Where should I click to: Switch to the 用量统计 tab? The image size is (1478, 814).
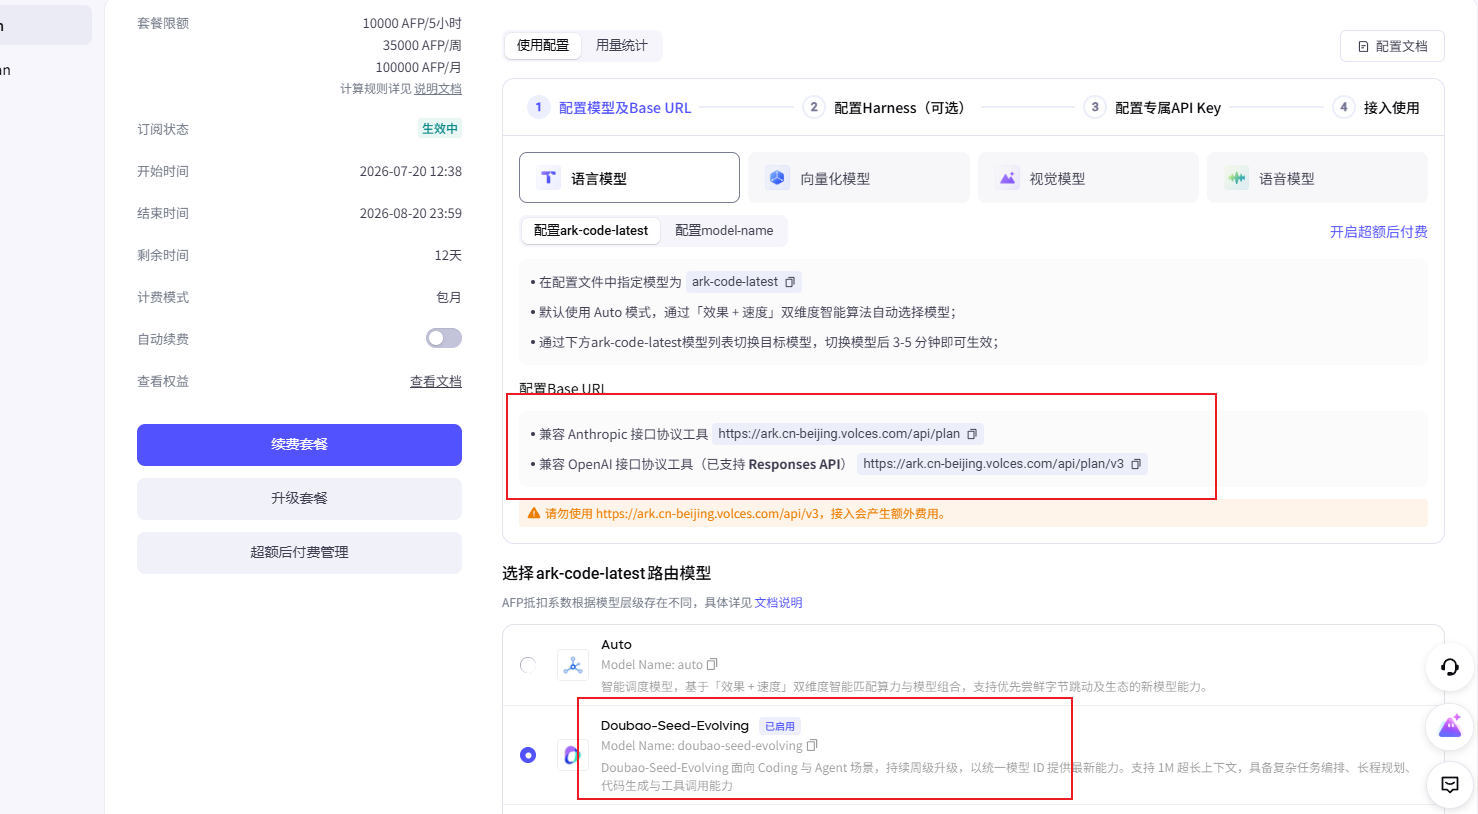tap(622, 45)
